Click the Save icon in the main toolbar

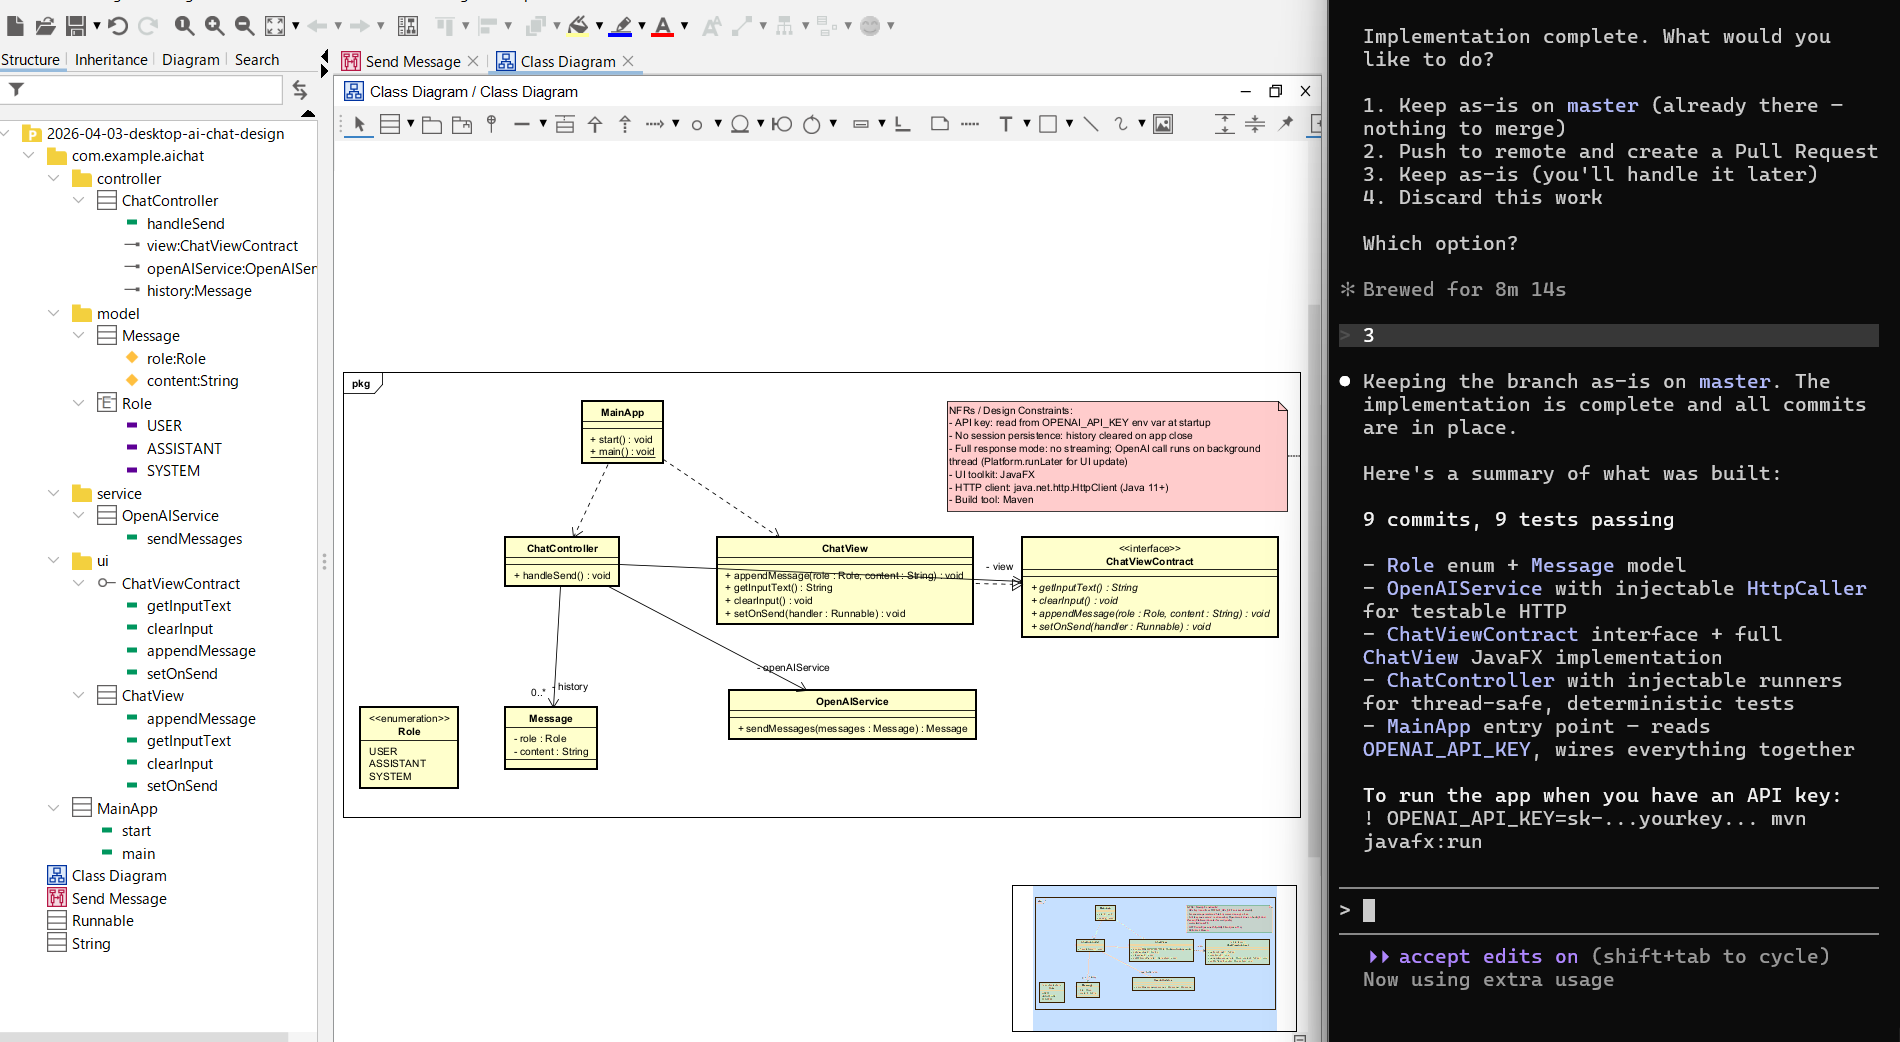pos(77,26)
